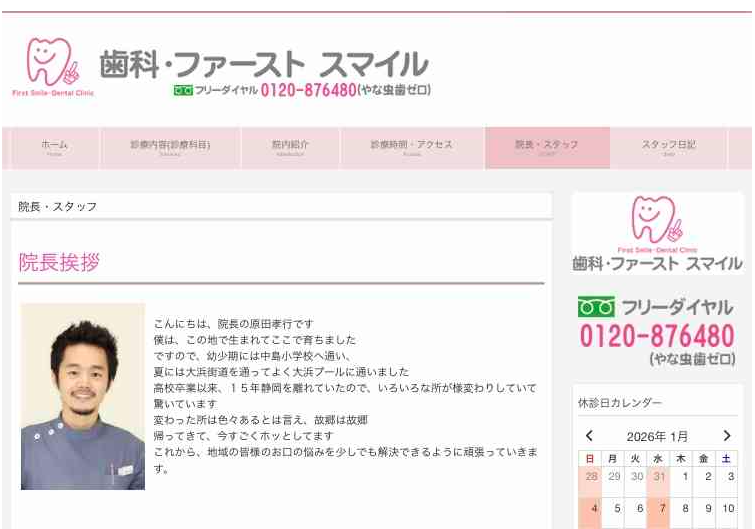755x529 pixels.
Task: Open the スタッフ日記 tab
Action: (668, 147)
